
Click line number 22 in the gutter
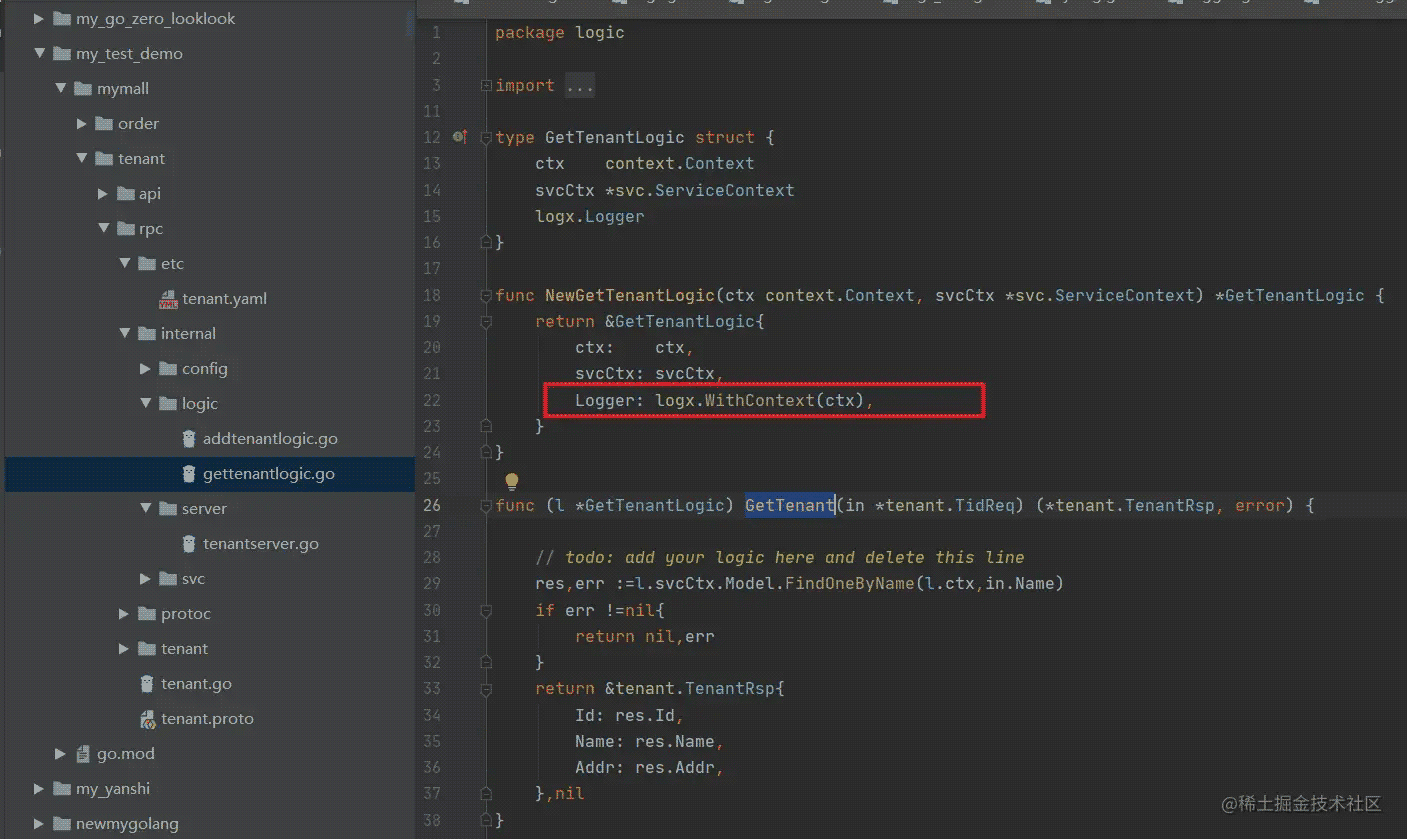coord(432,400)
